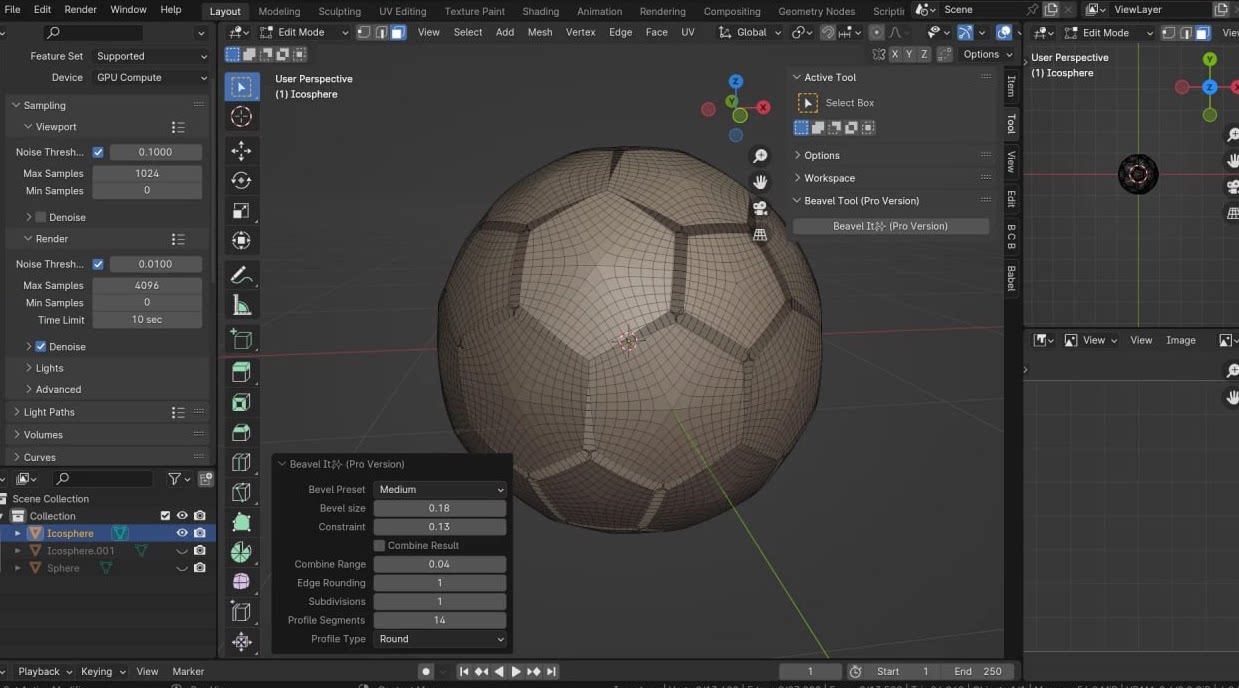The image size is (1239, 688).
Task: Select the Rotate tool
Action: click(x=241, y=181)
